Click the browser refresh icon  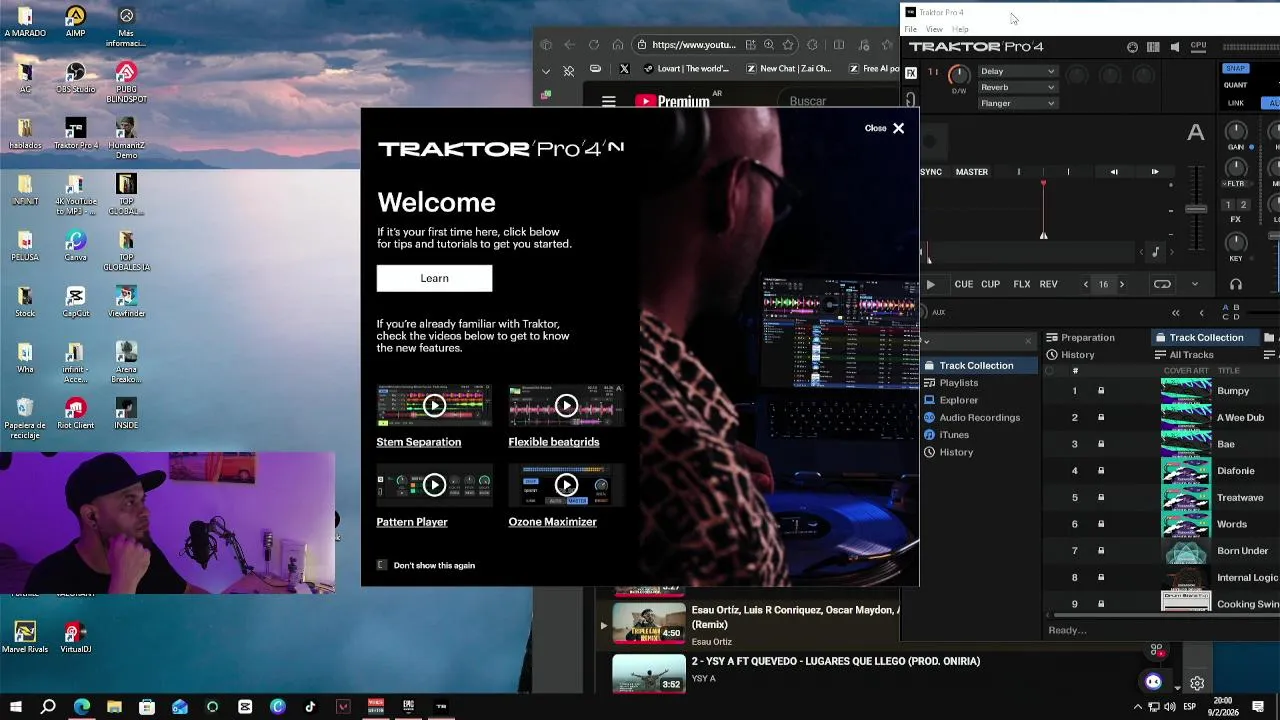coord(594,45)
